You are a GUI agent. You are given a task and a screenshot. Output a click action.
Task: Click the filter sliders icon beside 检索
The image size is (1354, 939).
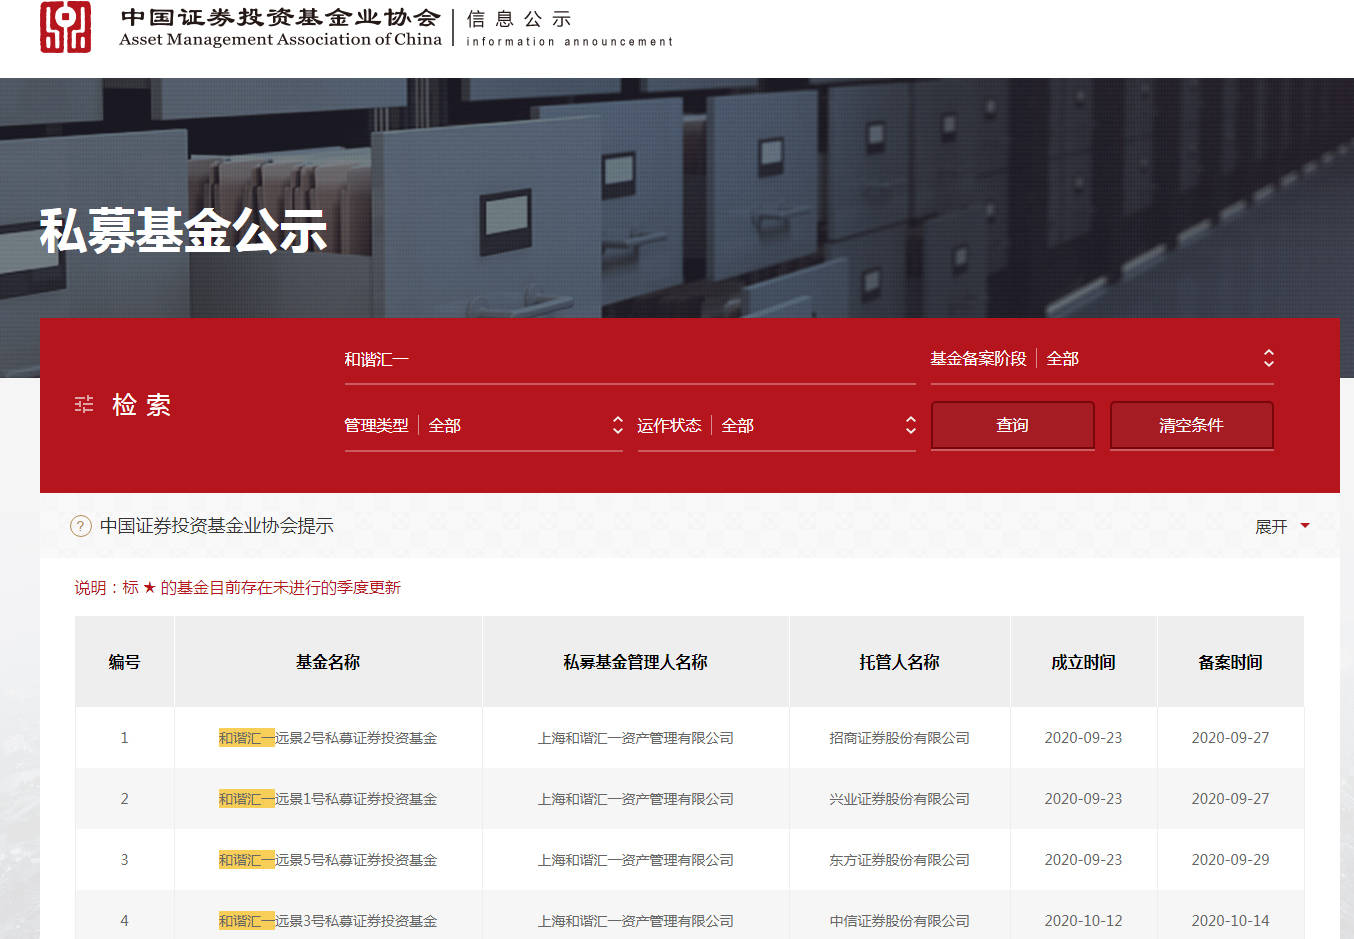click(x=84, y=404)
